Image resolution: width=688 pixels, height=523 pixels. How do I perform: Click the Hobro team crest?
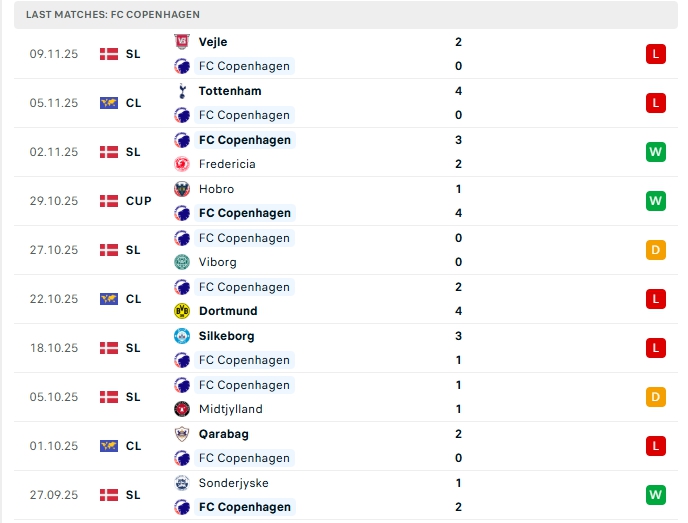[182, 189]
